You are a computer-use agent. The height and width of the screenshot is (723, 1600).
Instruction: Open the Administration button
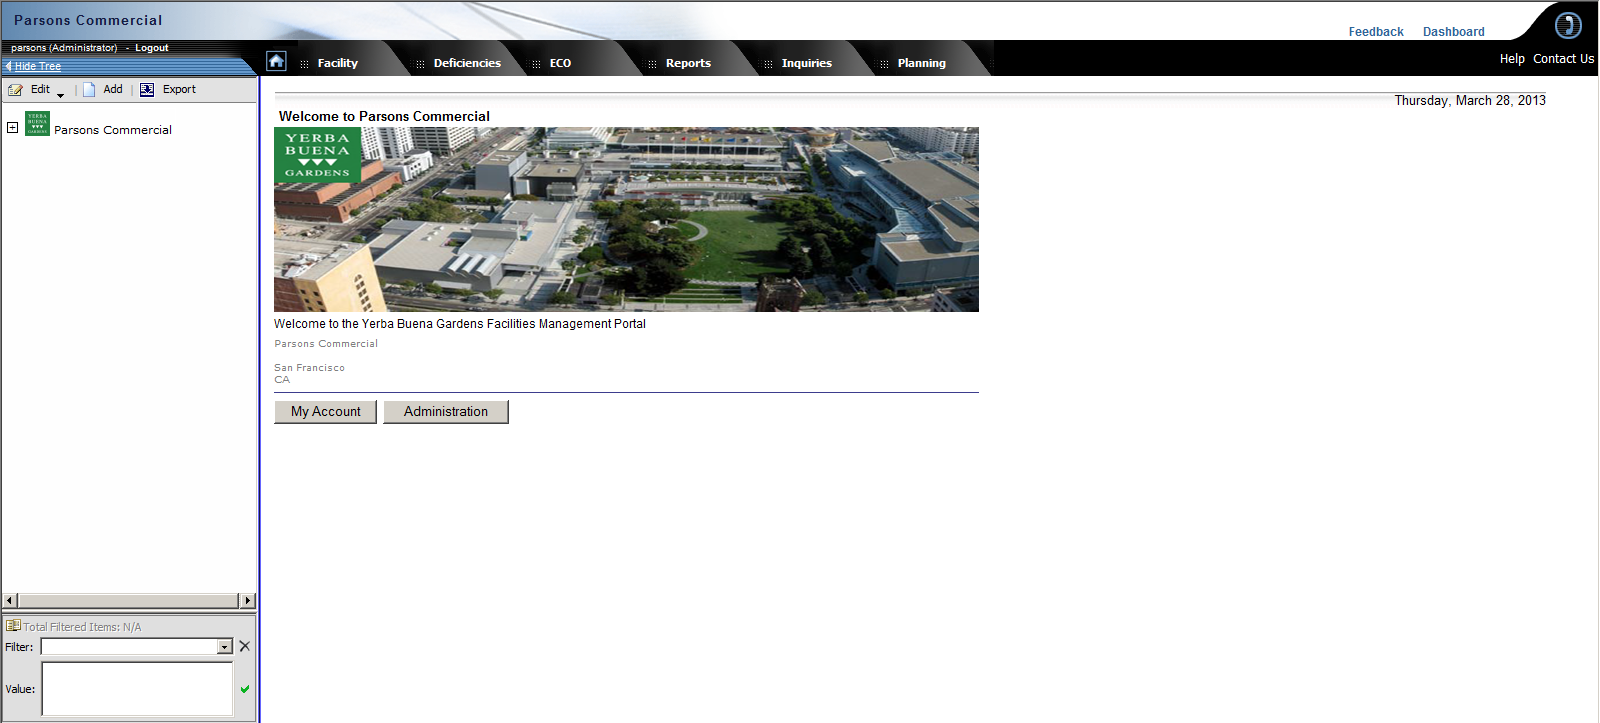pyautogui.click(x=446, y=412)
